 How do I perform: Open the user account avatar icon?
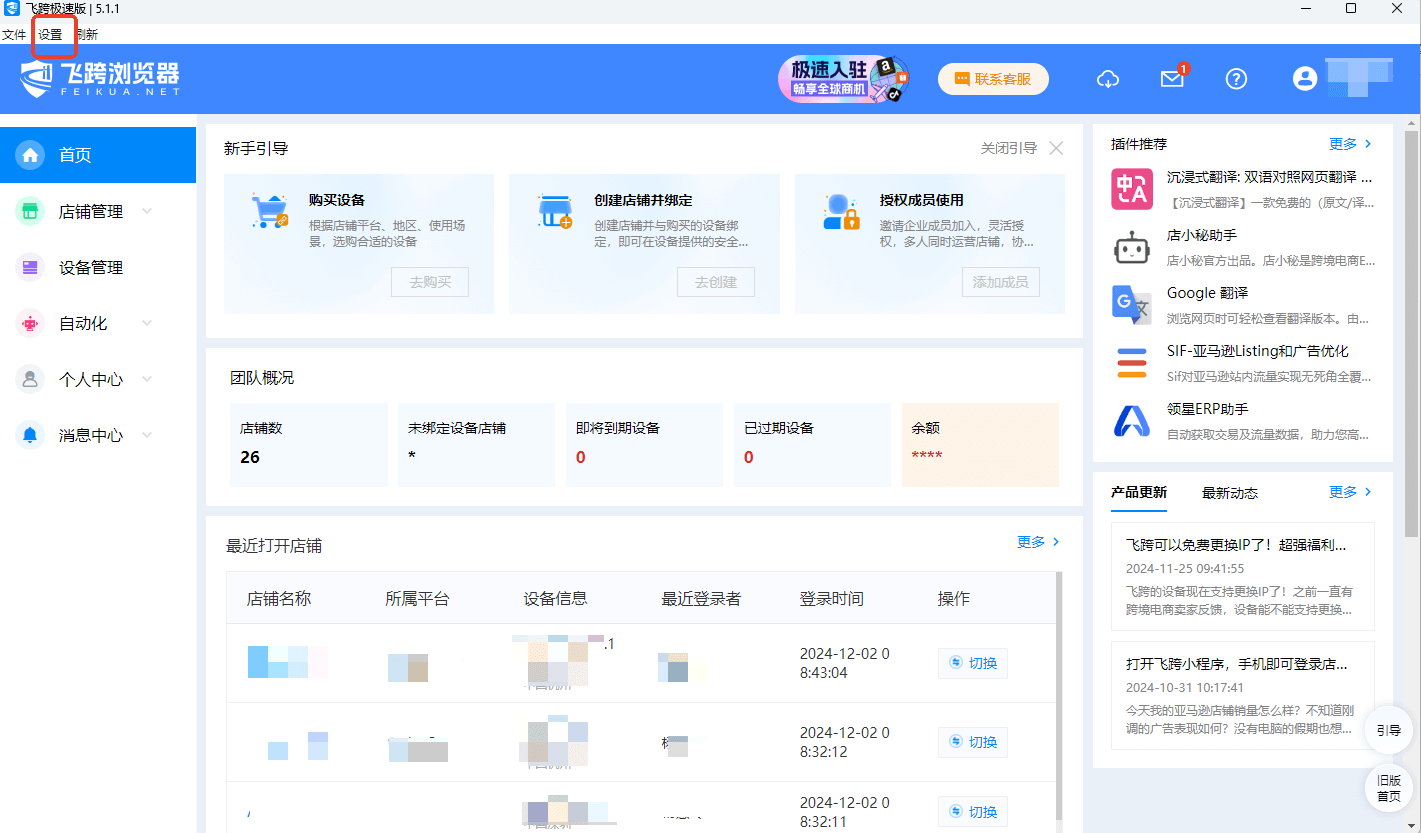[x=1304, y=79]
